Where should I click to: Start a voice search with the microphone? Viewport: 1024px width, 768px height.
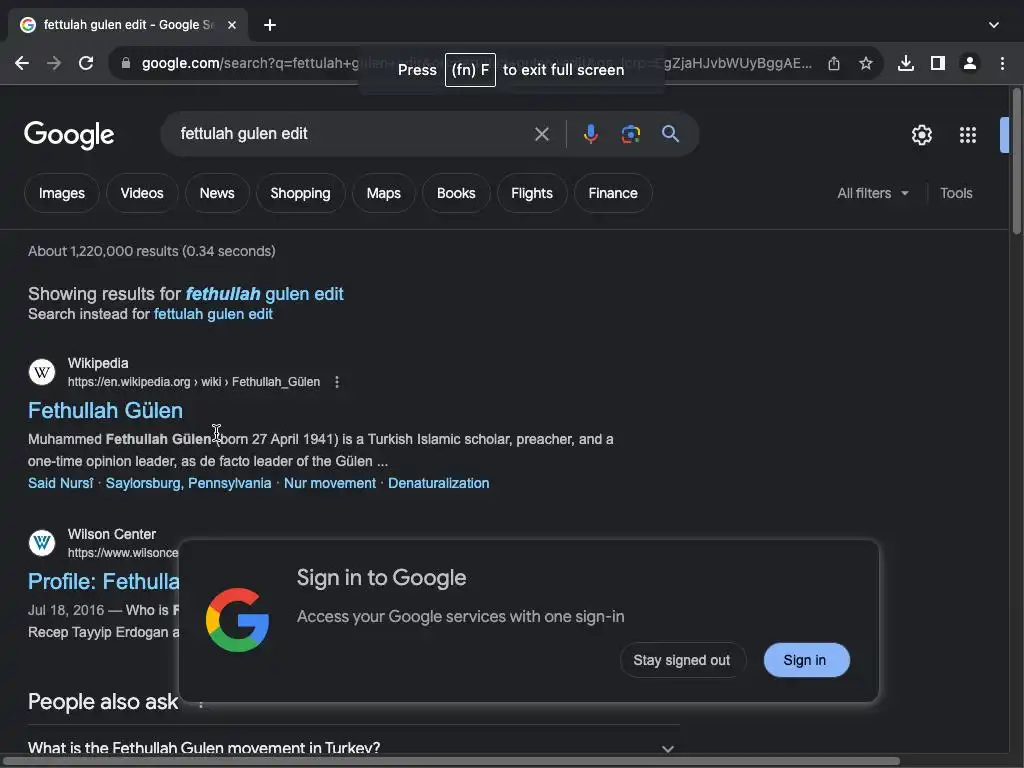[x=590, y=134]
